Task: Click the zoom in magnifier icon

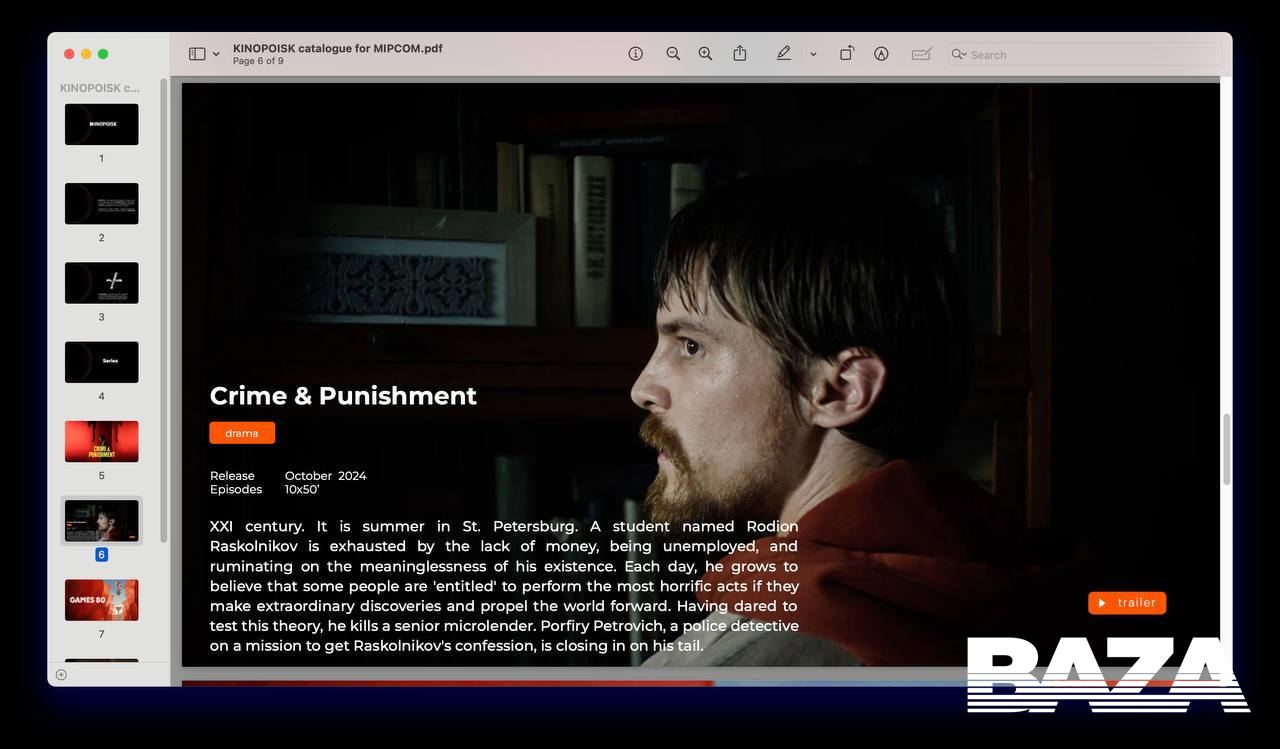Action: pos(705,54)
